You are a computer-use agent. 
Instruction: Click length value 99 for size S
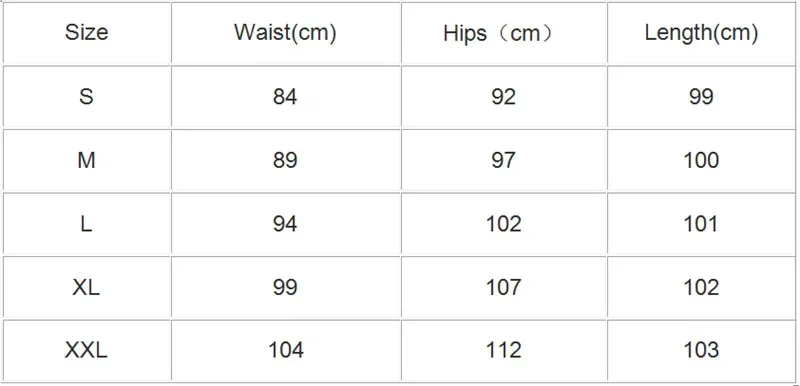[701, 96]
